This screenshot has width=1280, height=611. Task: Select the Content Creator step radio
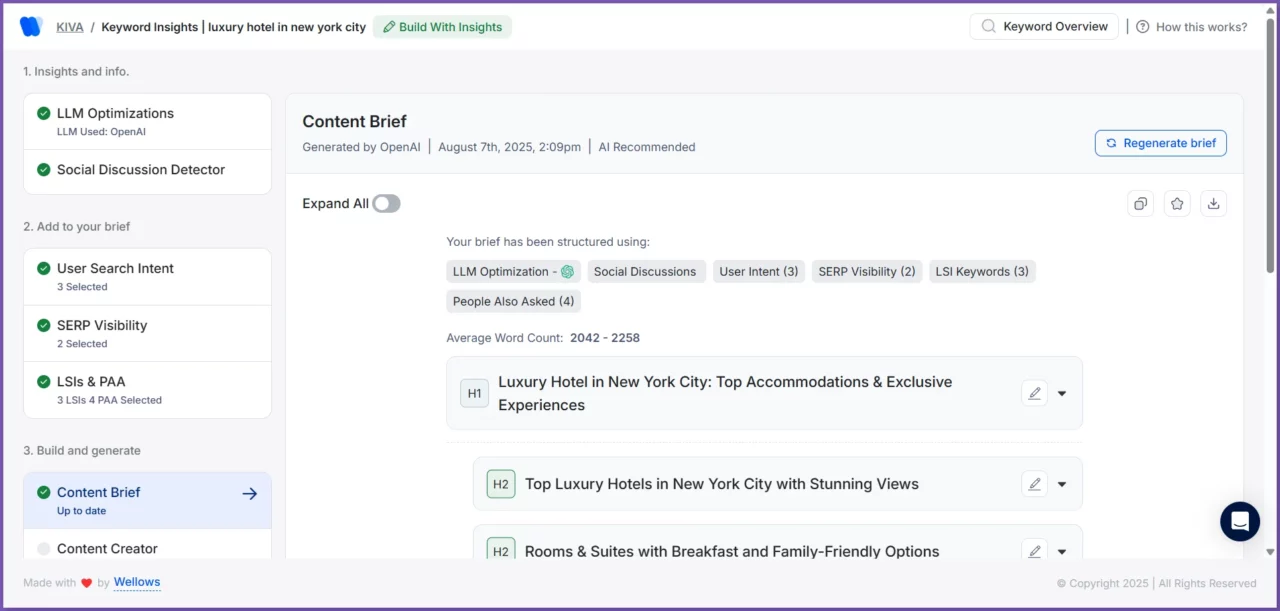click(x=44, y=549)
